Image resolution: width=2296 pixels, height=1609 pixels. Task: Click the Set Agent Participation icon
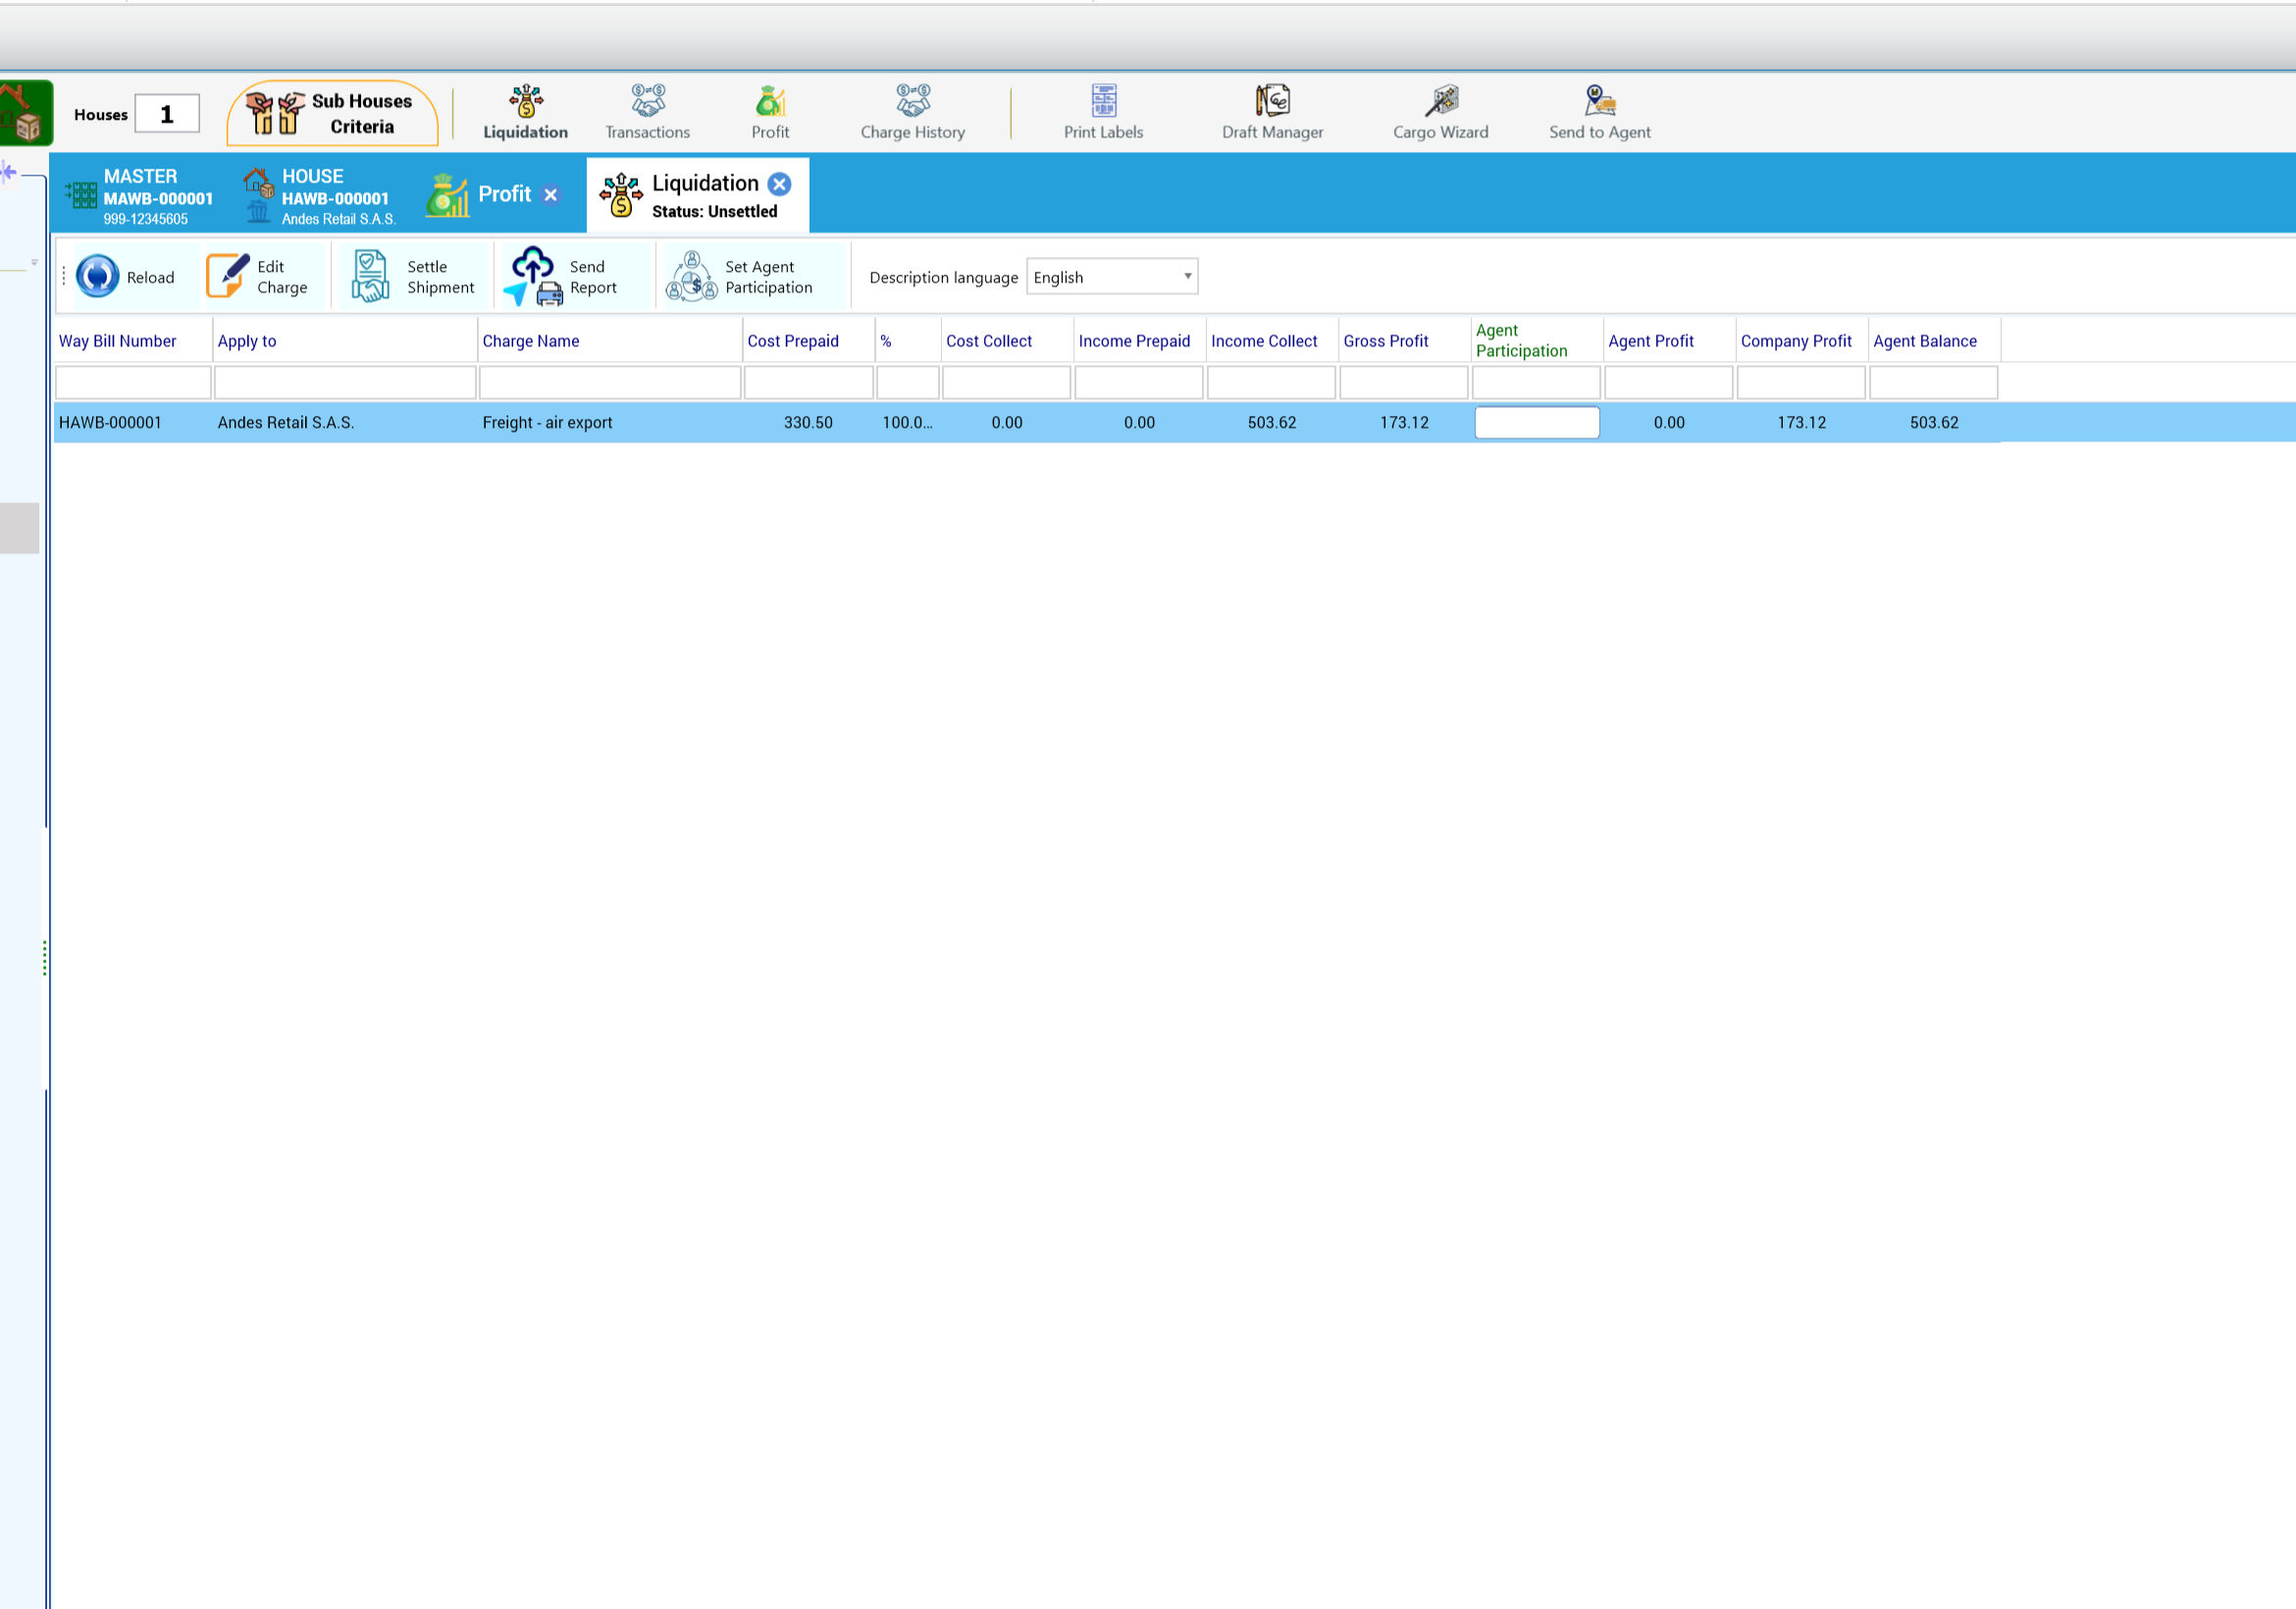tap(691, 276)
